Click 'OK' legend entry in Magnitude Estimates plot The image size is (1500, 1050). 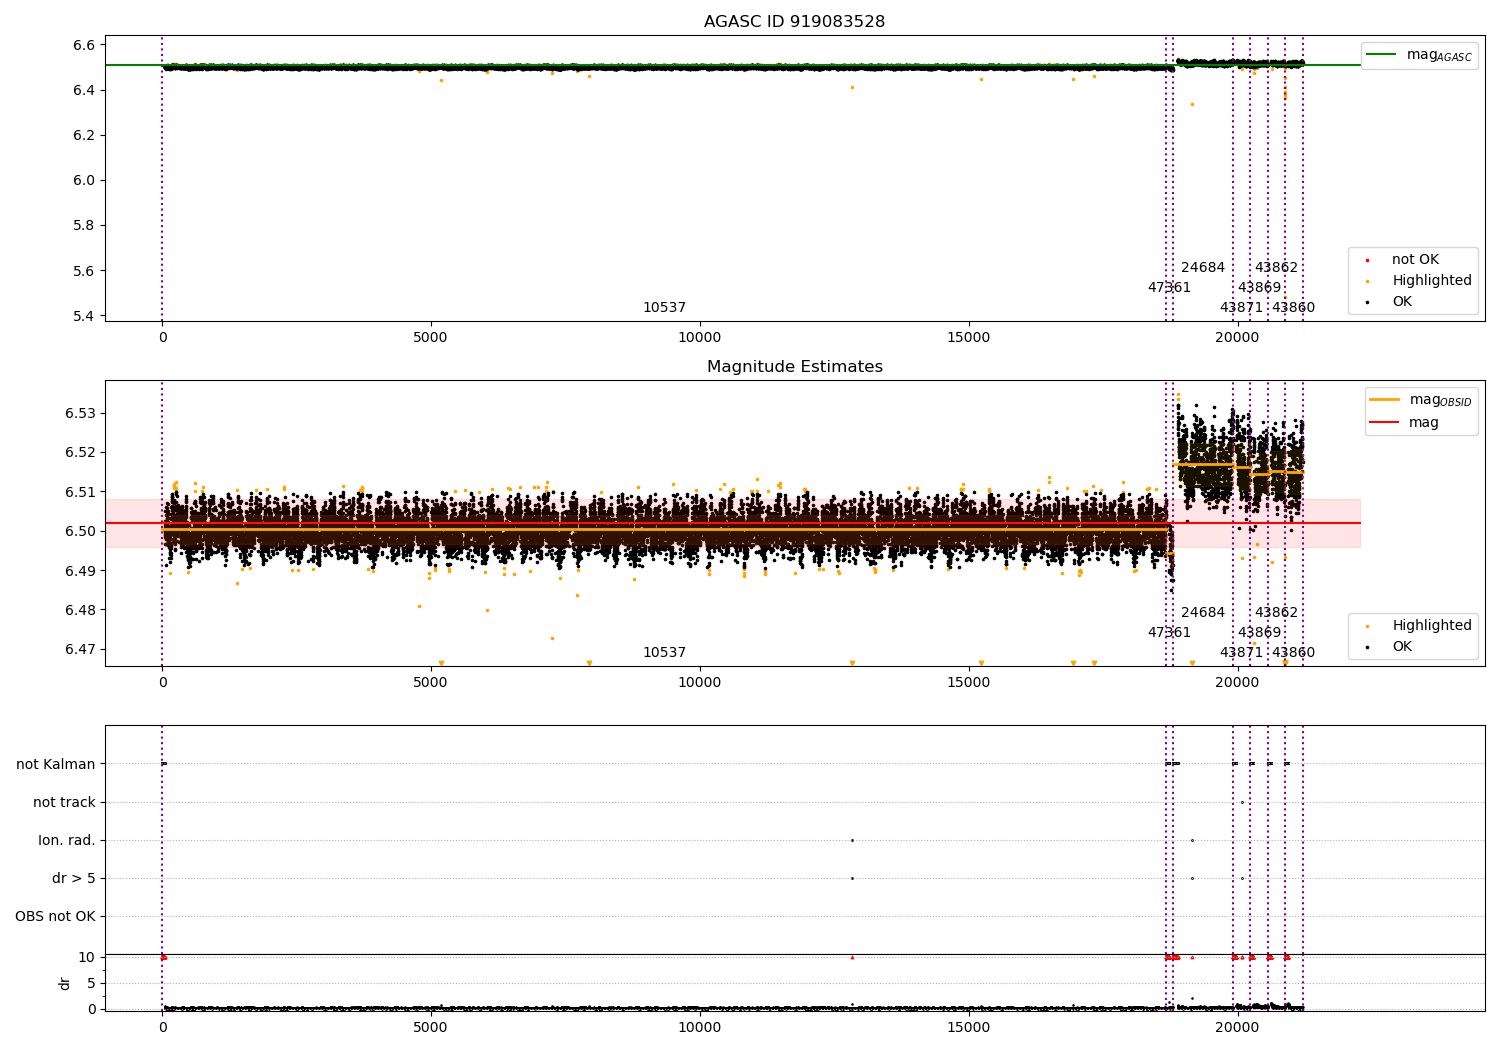[1402, 647]
